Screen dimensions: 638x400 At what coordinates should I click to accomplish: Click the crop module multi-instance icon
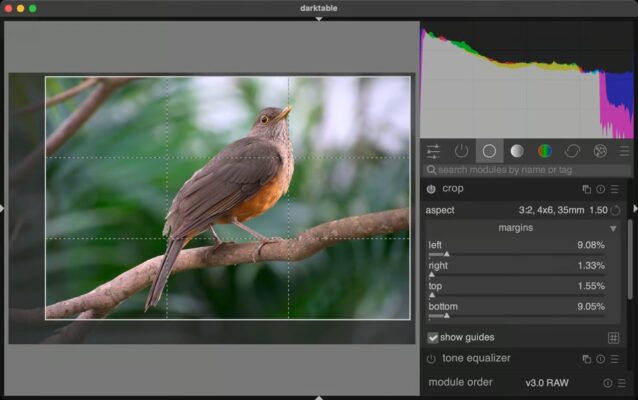point(587,189)
